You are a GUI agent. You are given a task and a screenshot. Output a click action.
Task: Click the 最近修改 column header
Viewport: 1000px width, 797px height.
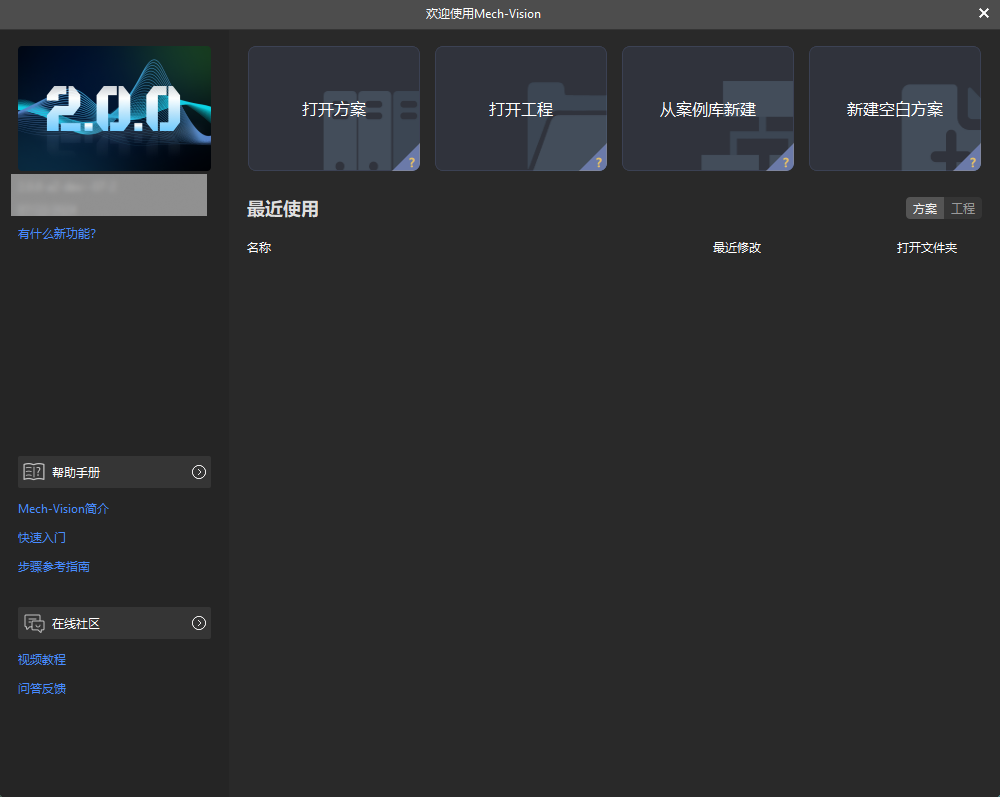(737, 247)
